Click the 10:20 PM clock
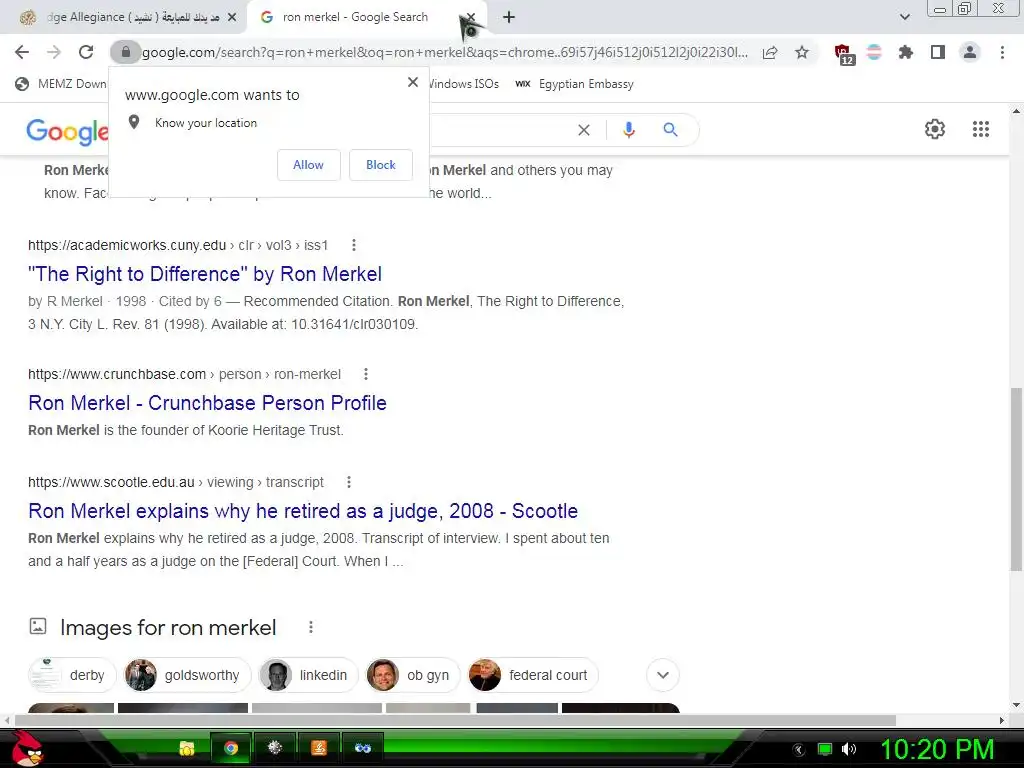 pyautogui.click(x=937, y=749)
